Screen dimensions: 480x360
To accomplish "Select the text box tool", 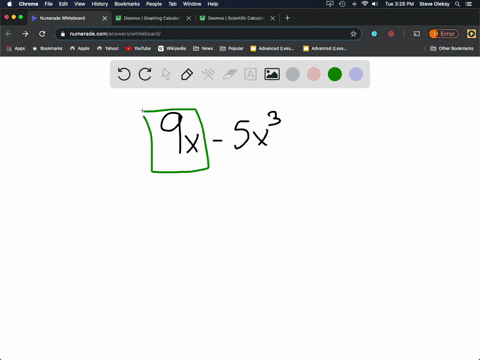I will click(250, 74).
